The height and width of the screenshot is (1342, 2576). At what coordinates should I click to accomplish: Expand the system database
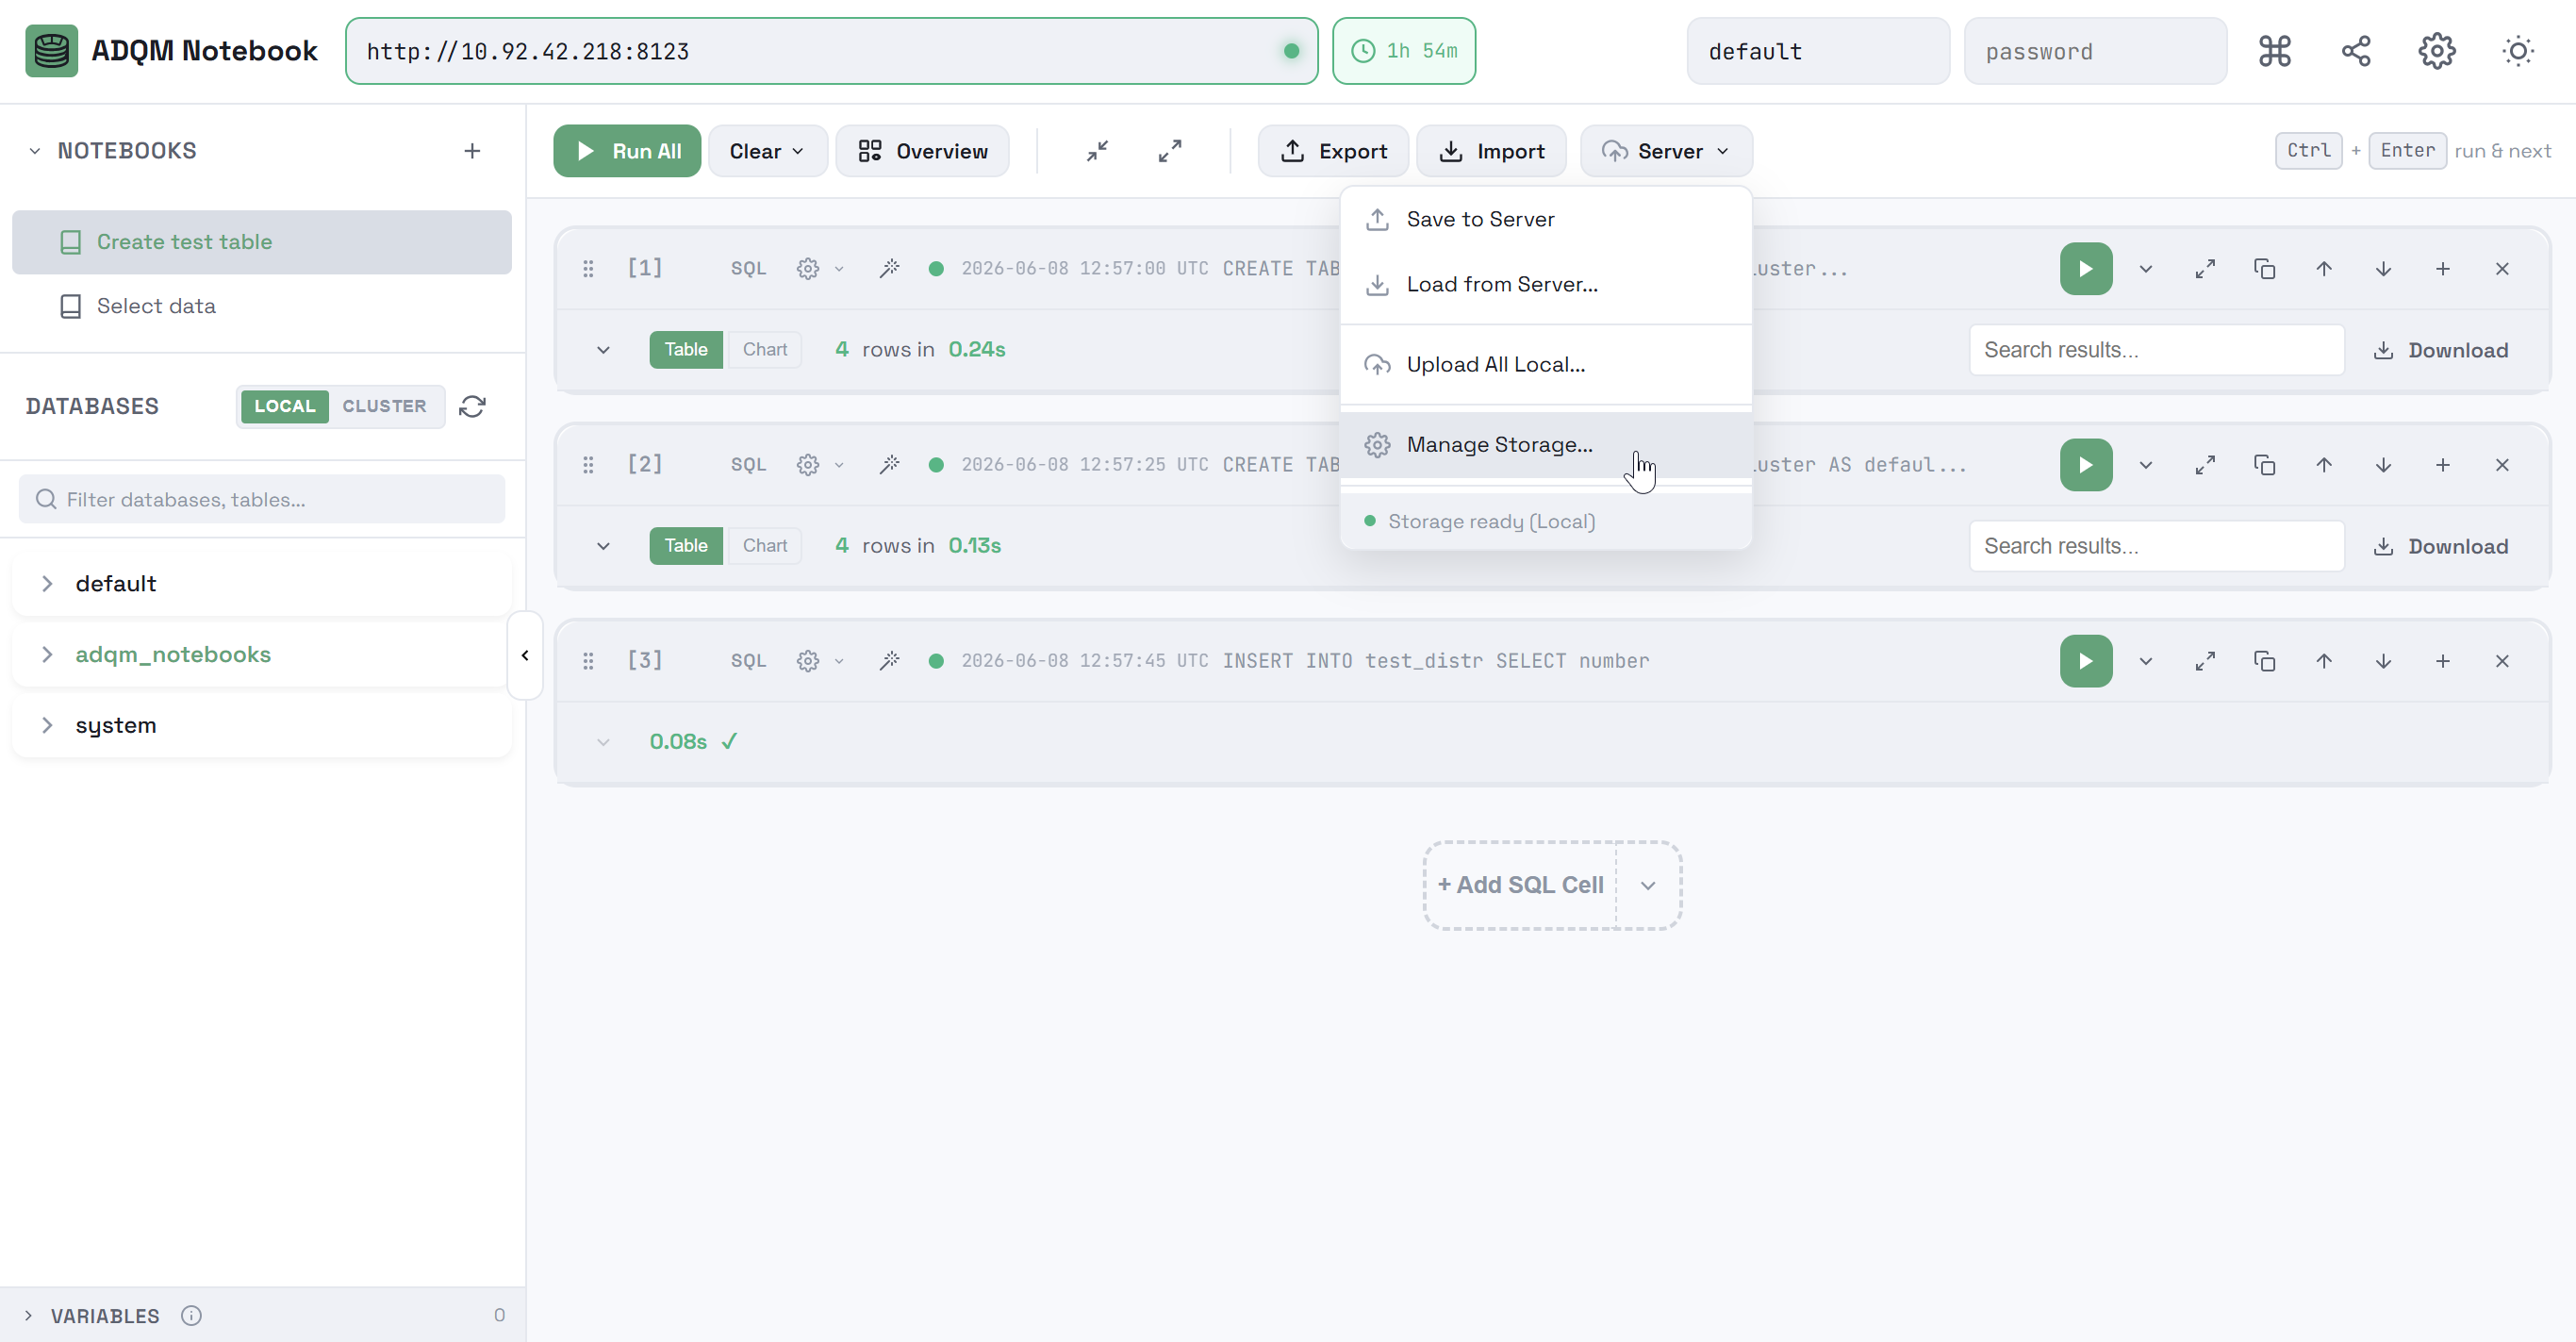click(x=47, y=726)
